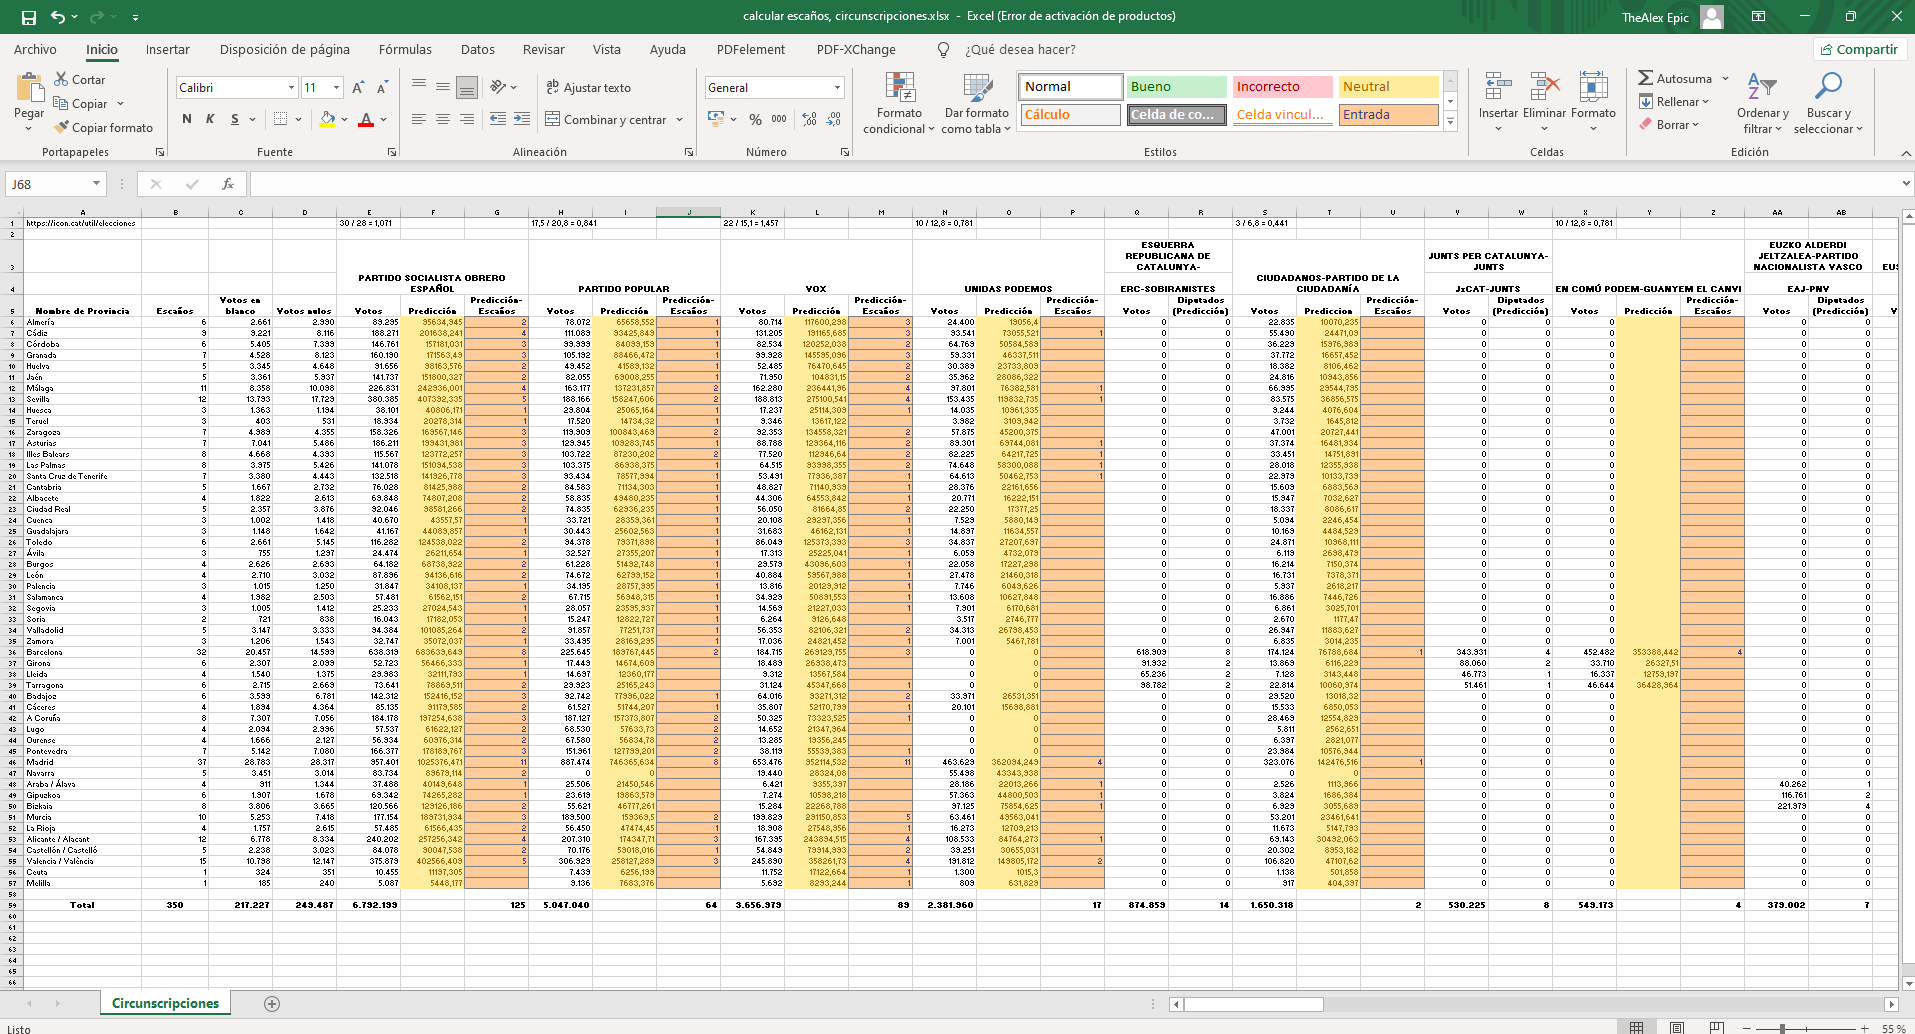
Task: Open the font size dropdown
Action: point(337,88)
